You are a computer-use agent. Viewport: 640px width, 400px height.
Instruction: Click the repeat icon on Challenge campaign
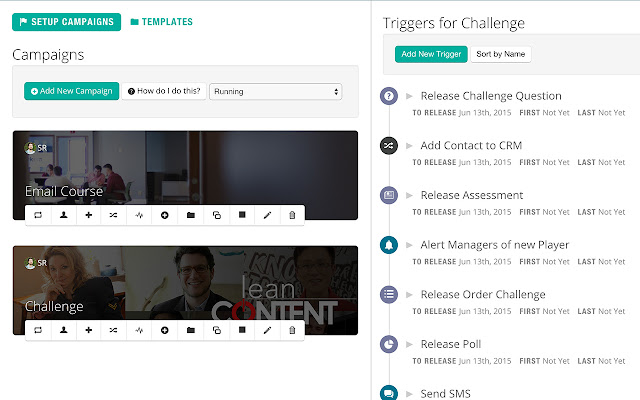coord(38,330)
